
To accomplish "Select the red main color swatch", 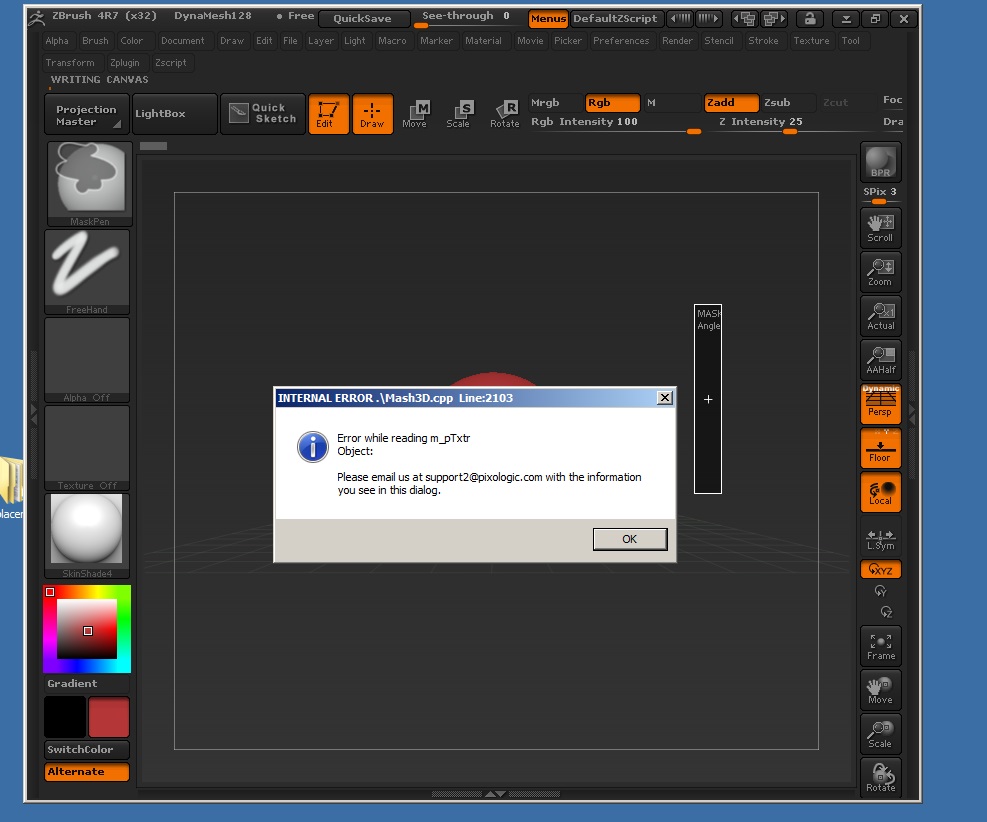I will [x=109, y=716].
